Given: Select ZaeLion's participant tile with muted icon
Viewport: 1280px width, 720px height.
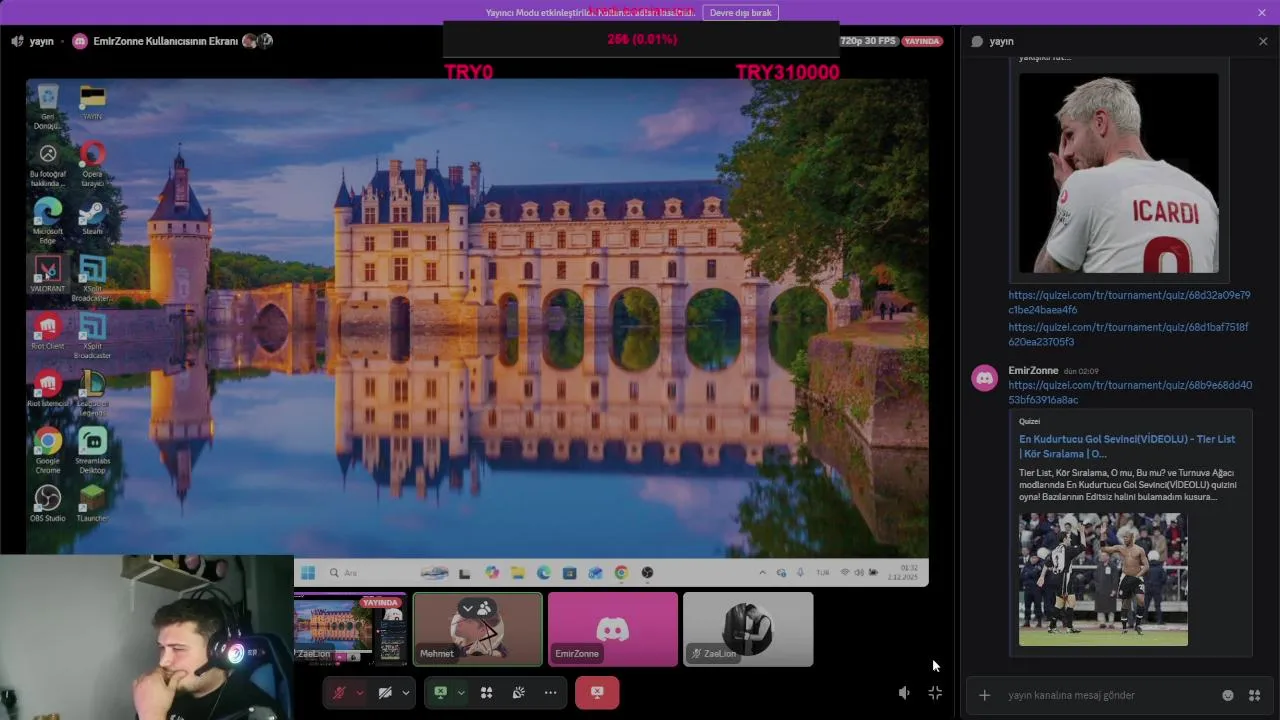Looking at the screenshot, I should click(x=748, y=629).
